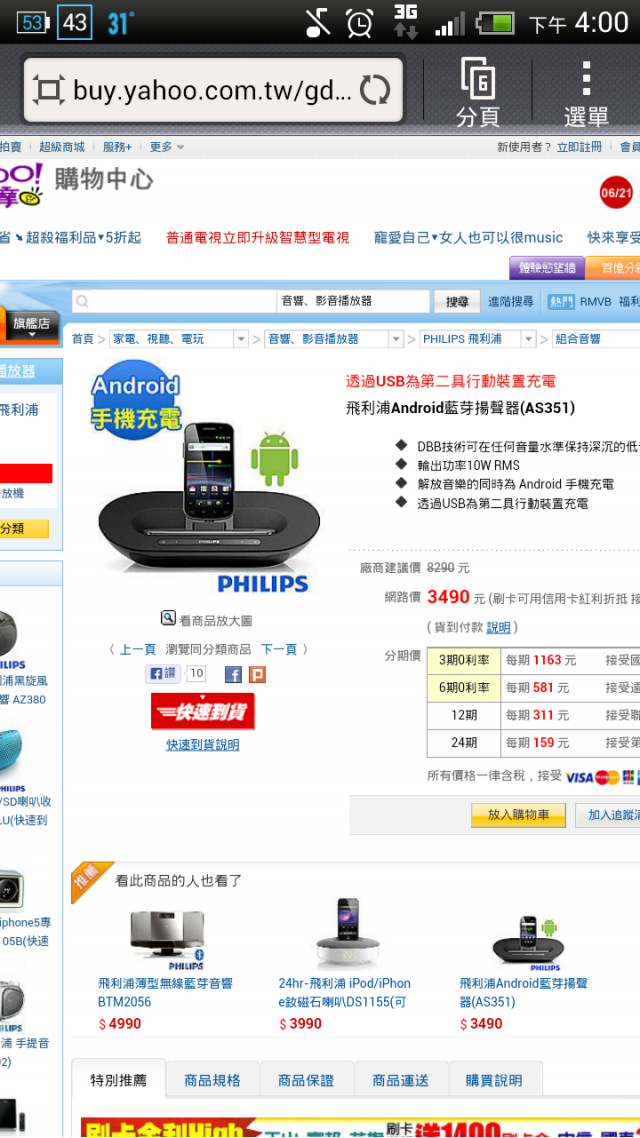Click the magnifier icon to enlarge product image

[168, 618]
